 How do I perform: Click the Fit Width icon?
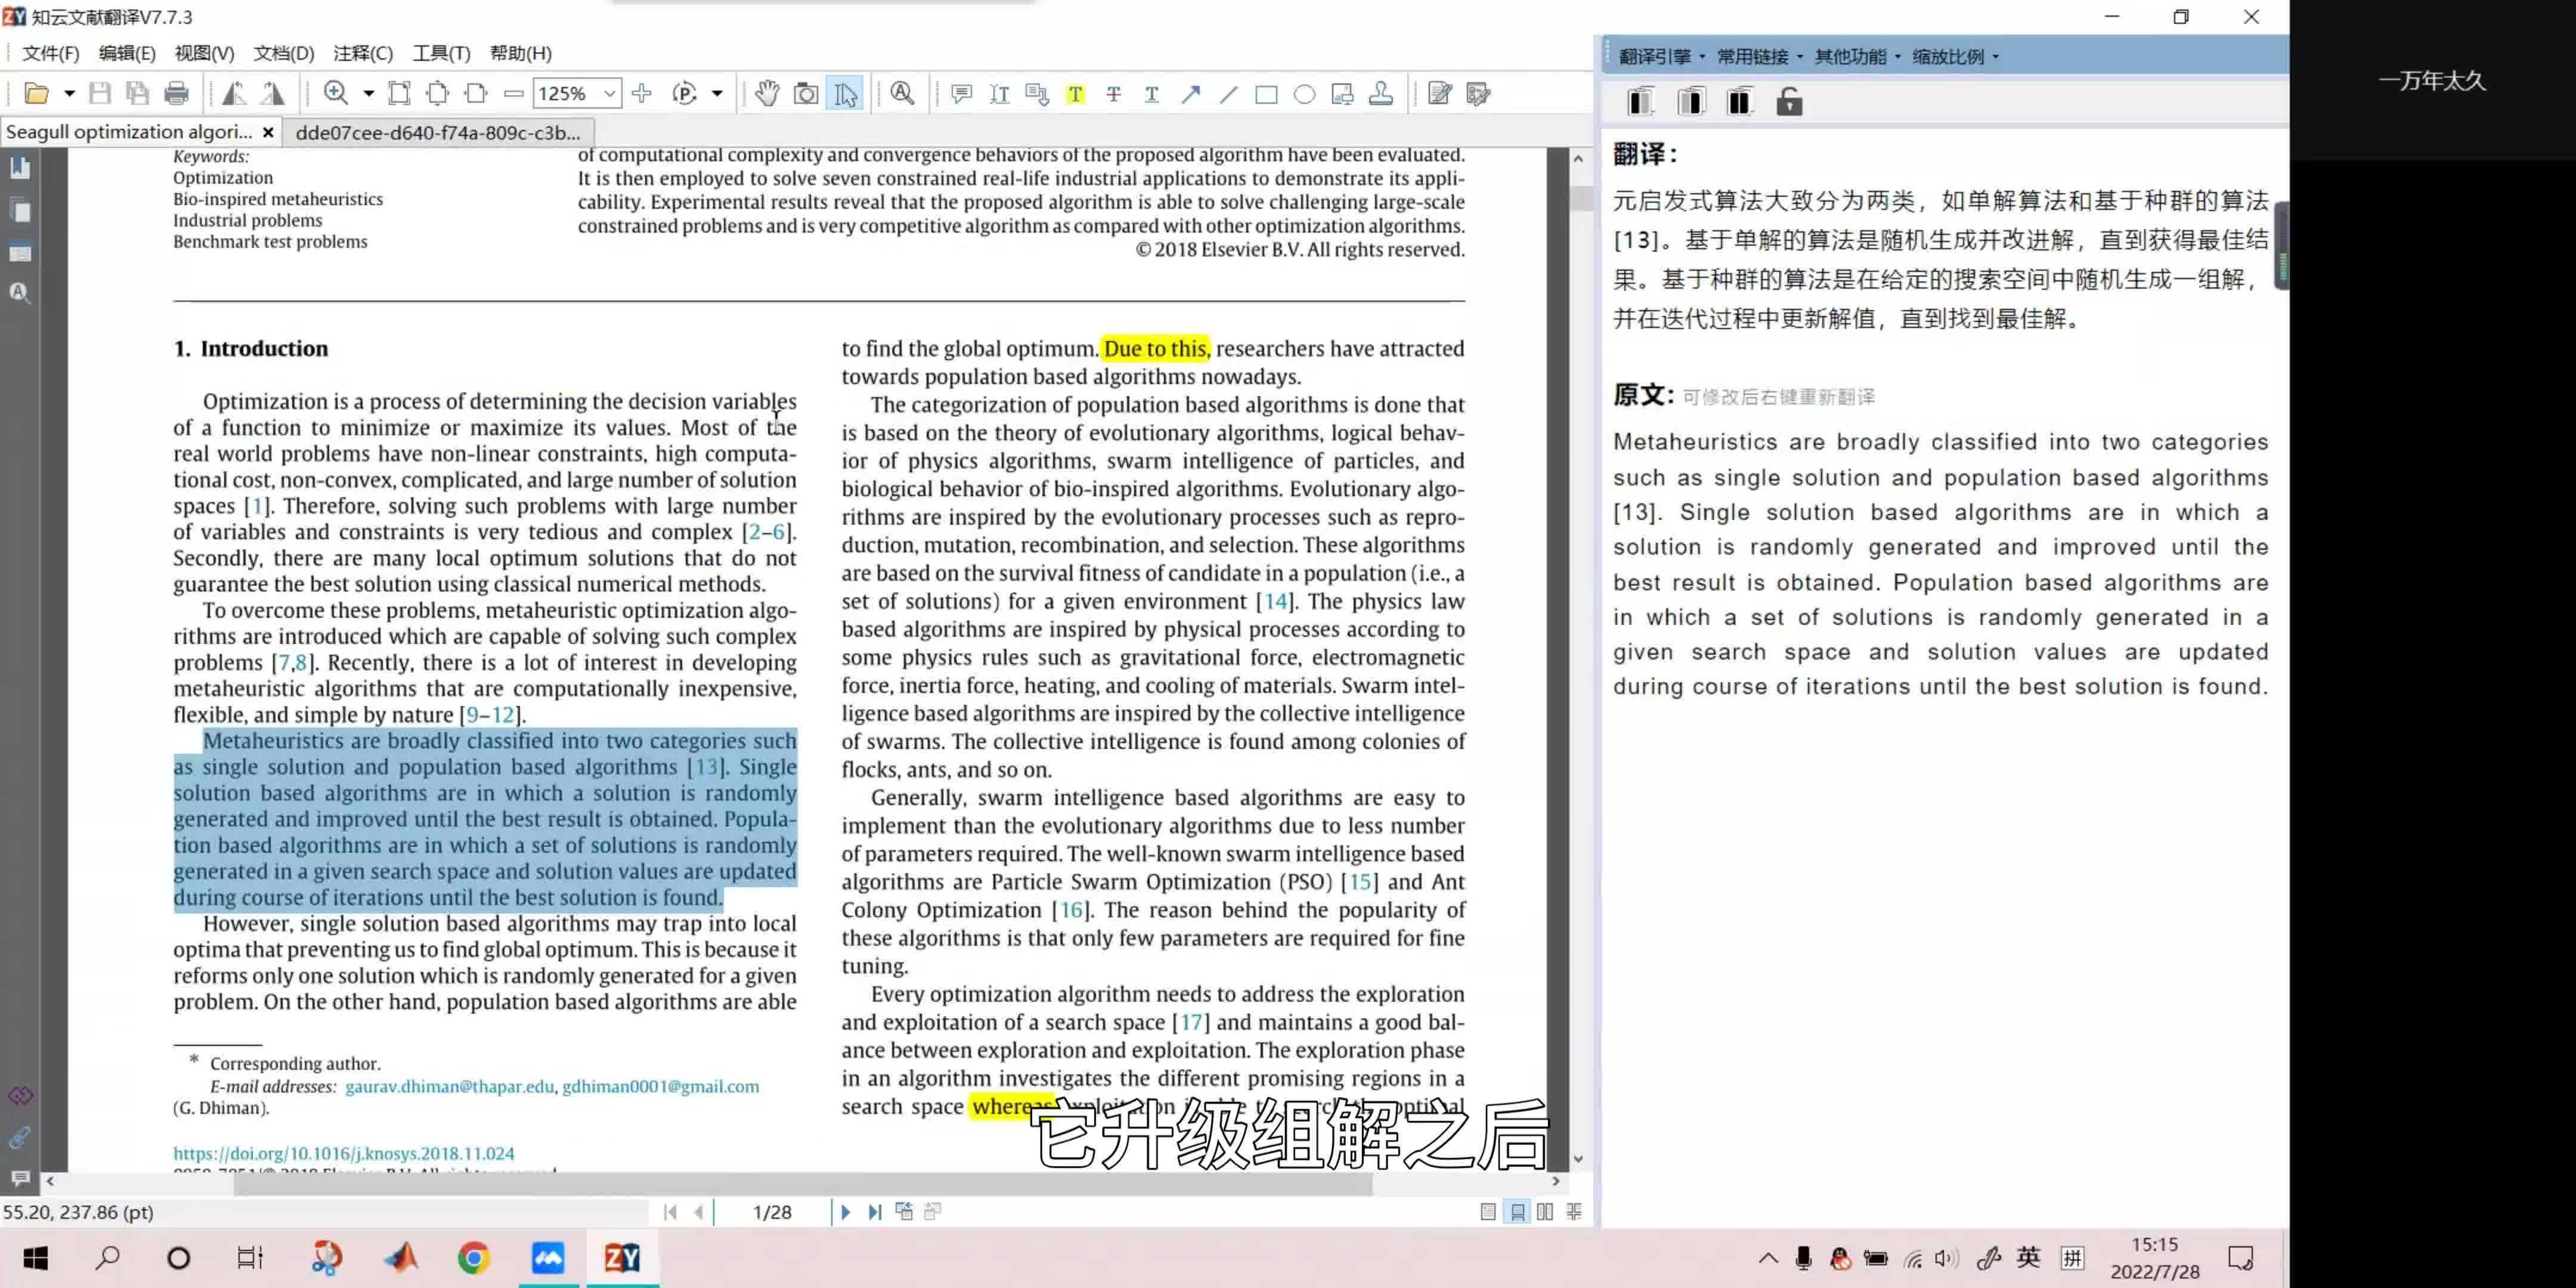pos(476,94)
